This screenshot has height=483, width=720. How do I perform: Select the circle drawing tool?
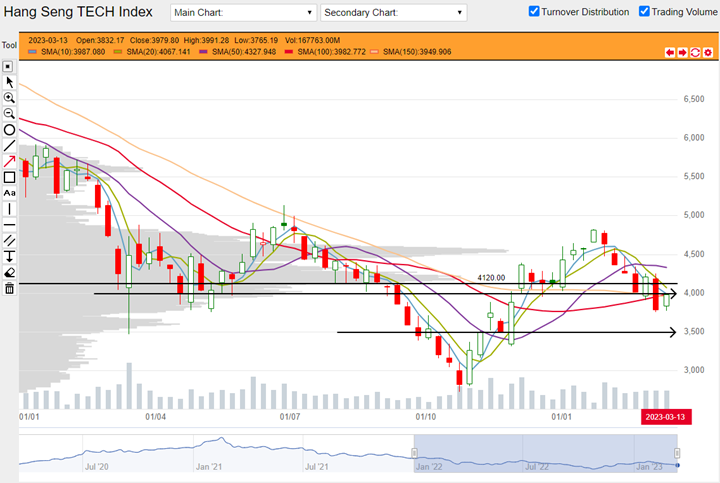coord(9,130)
